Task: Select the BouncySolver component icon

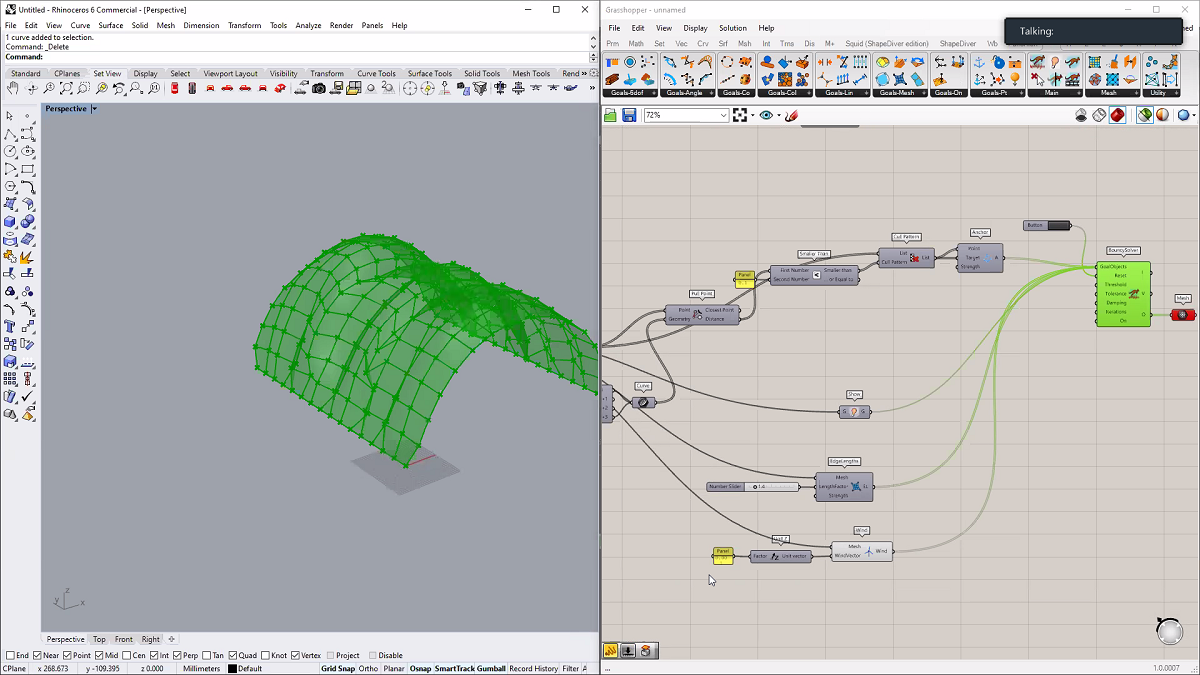Action: [x=1125, y=293]
